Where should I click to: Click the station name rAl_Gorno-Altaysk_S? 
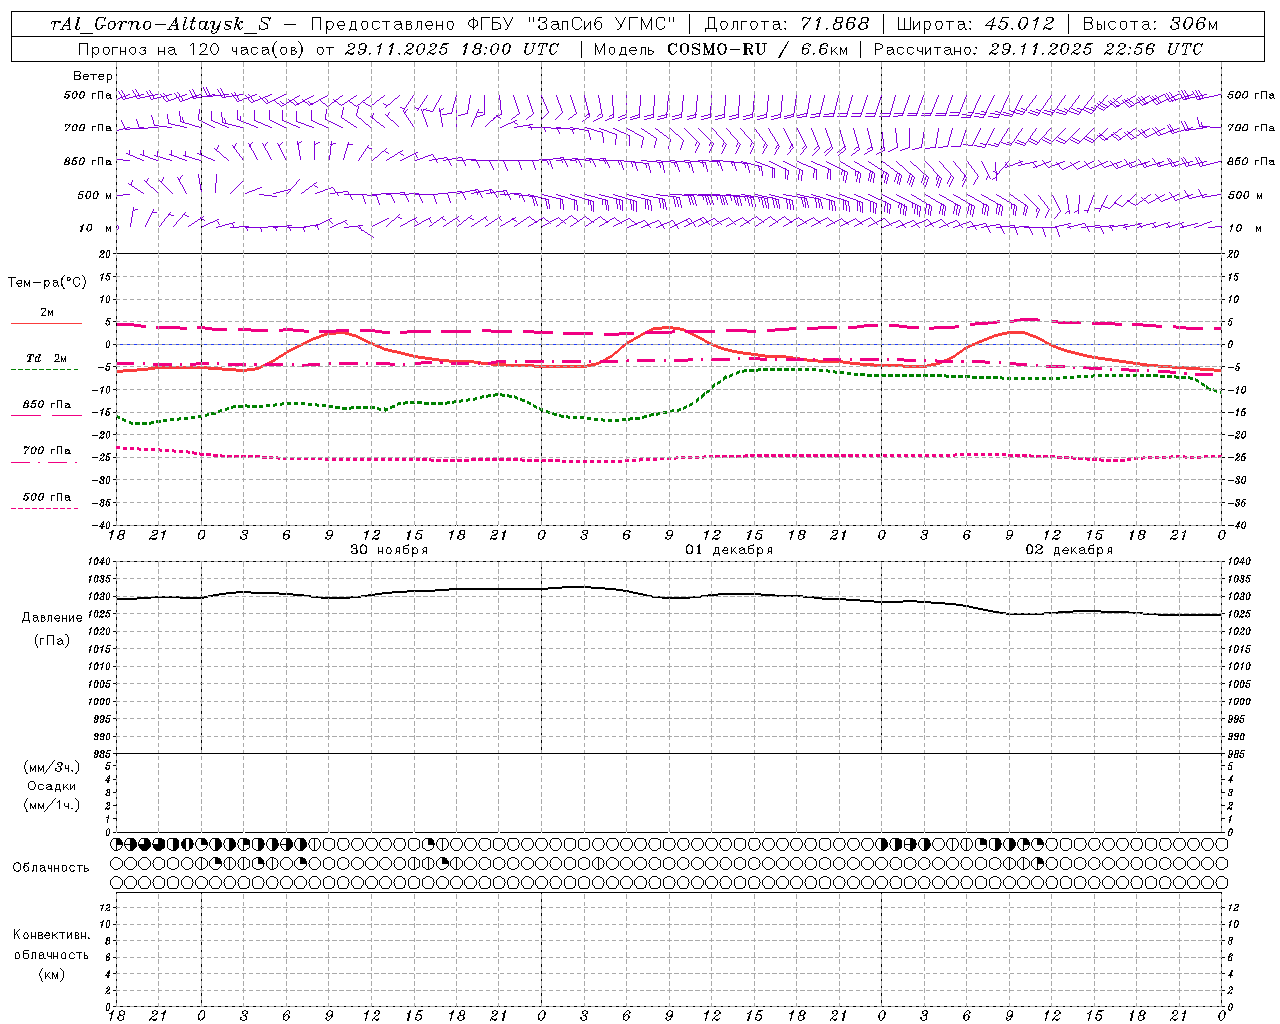pos(160,24)
